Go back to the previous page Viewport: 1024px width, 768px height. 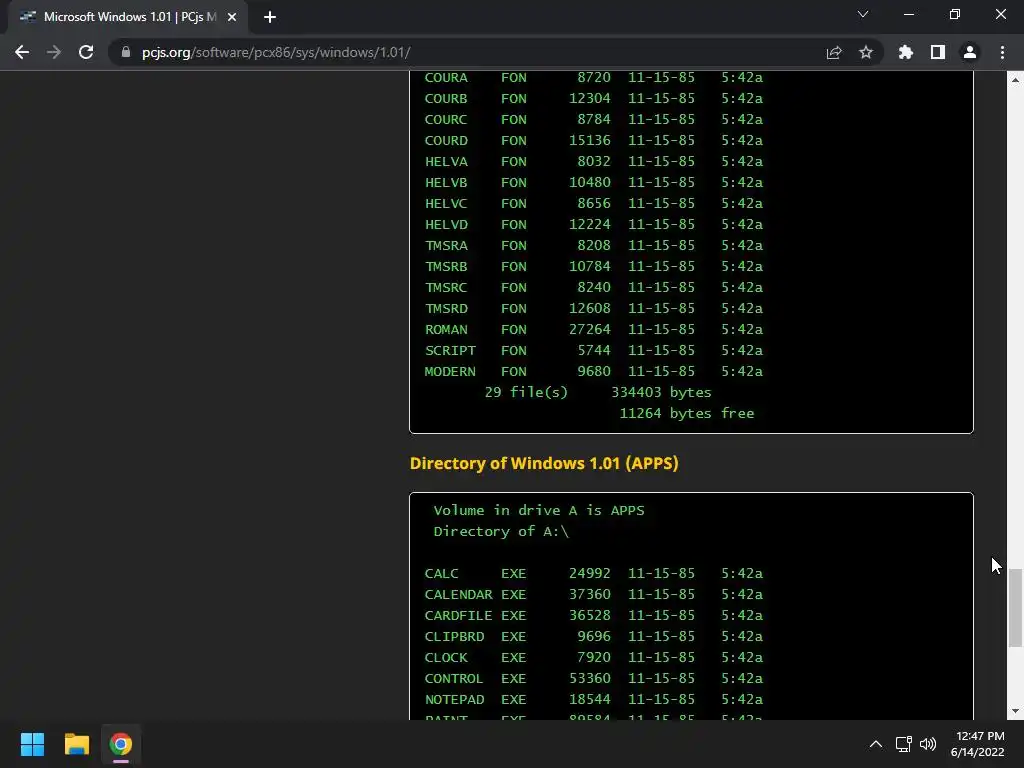[22, 52]
